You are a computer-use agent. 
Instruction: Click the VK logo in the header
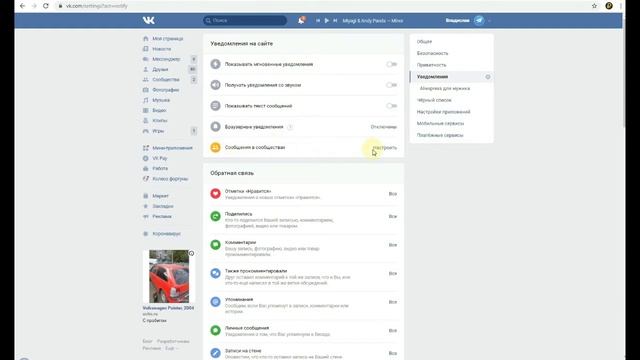pos(149,20)
